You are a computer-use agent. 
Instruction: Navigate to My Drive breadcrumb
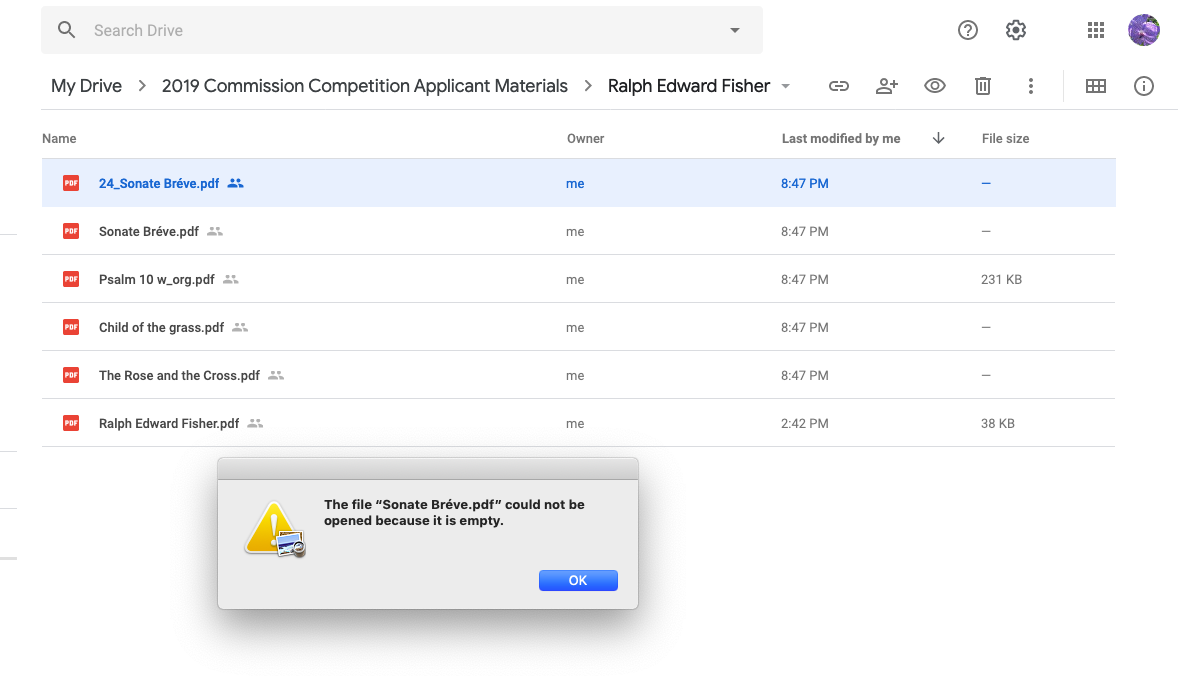86,86
